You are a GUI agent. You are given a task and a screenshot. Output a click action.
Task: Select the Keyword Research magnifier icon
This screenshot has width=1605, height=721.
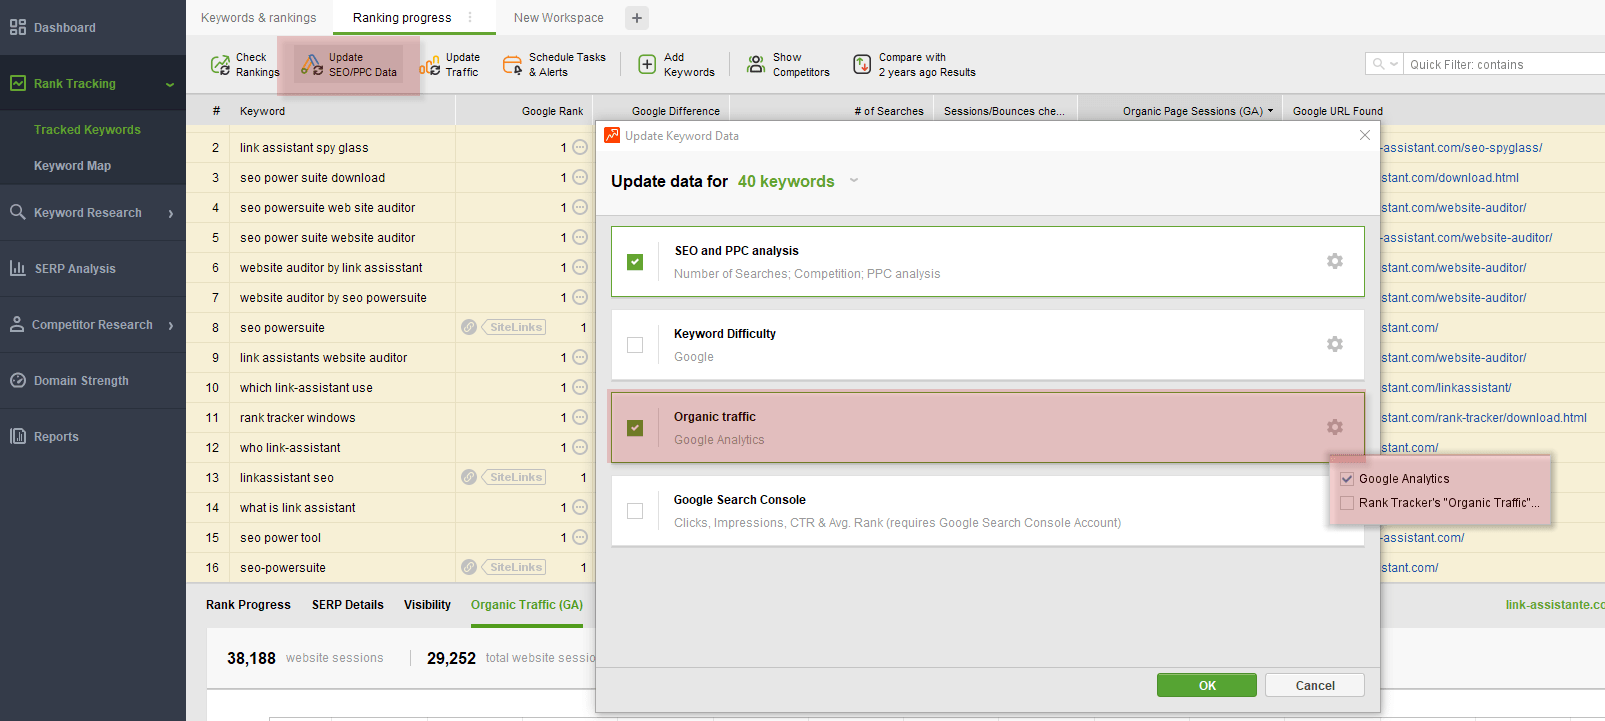pyautogui.click(x=17, y=212)
